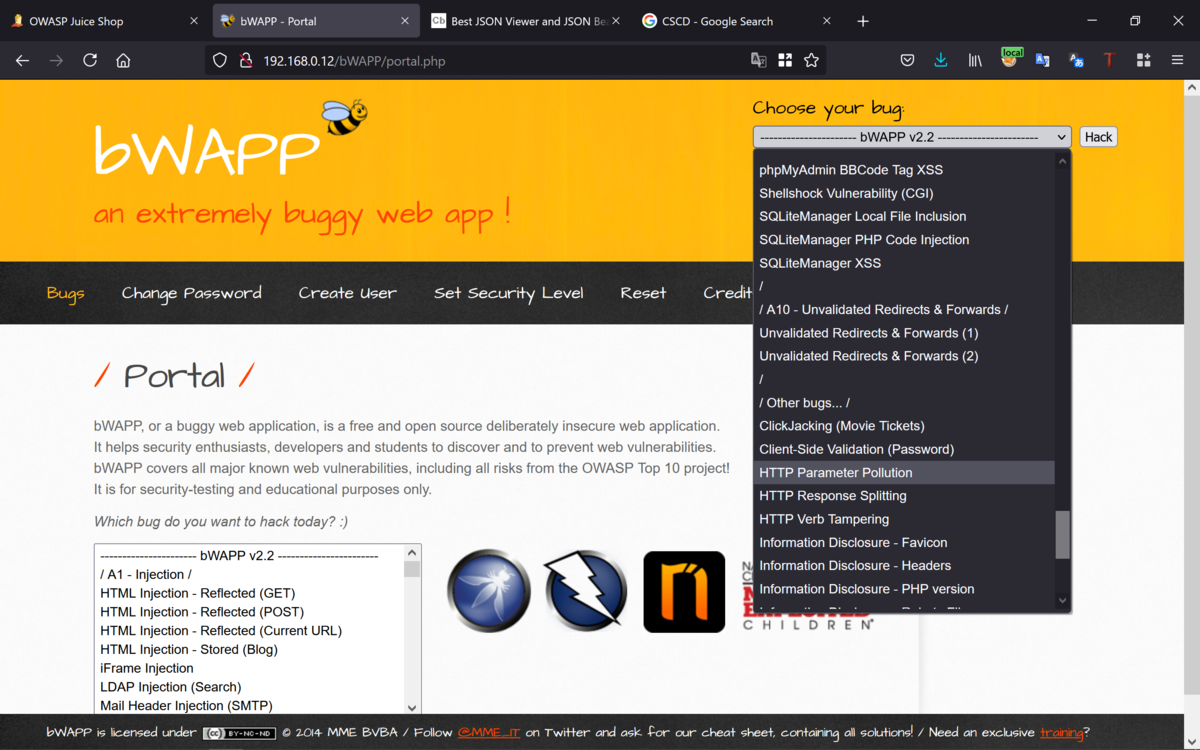Click the OWASP ZAP lightning logo
Image resolution: width=1200 pixels, height=750 pixels.
pyautogui.click(x=586, y=590)
